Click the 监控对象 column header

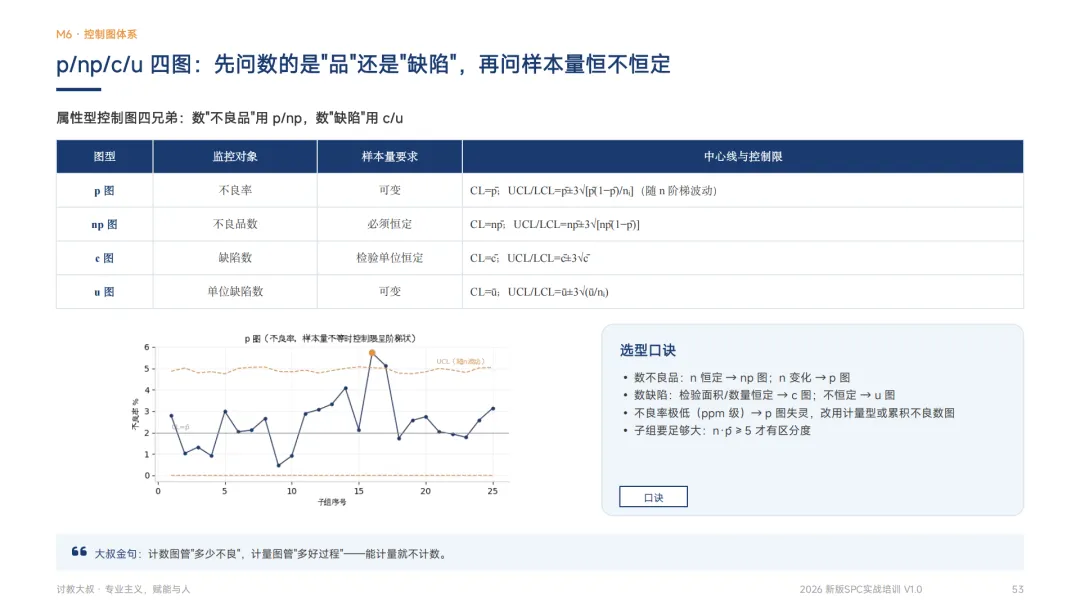(x=235, y=156)
